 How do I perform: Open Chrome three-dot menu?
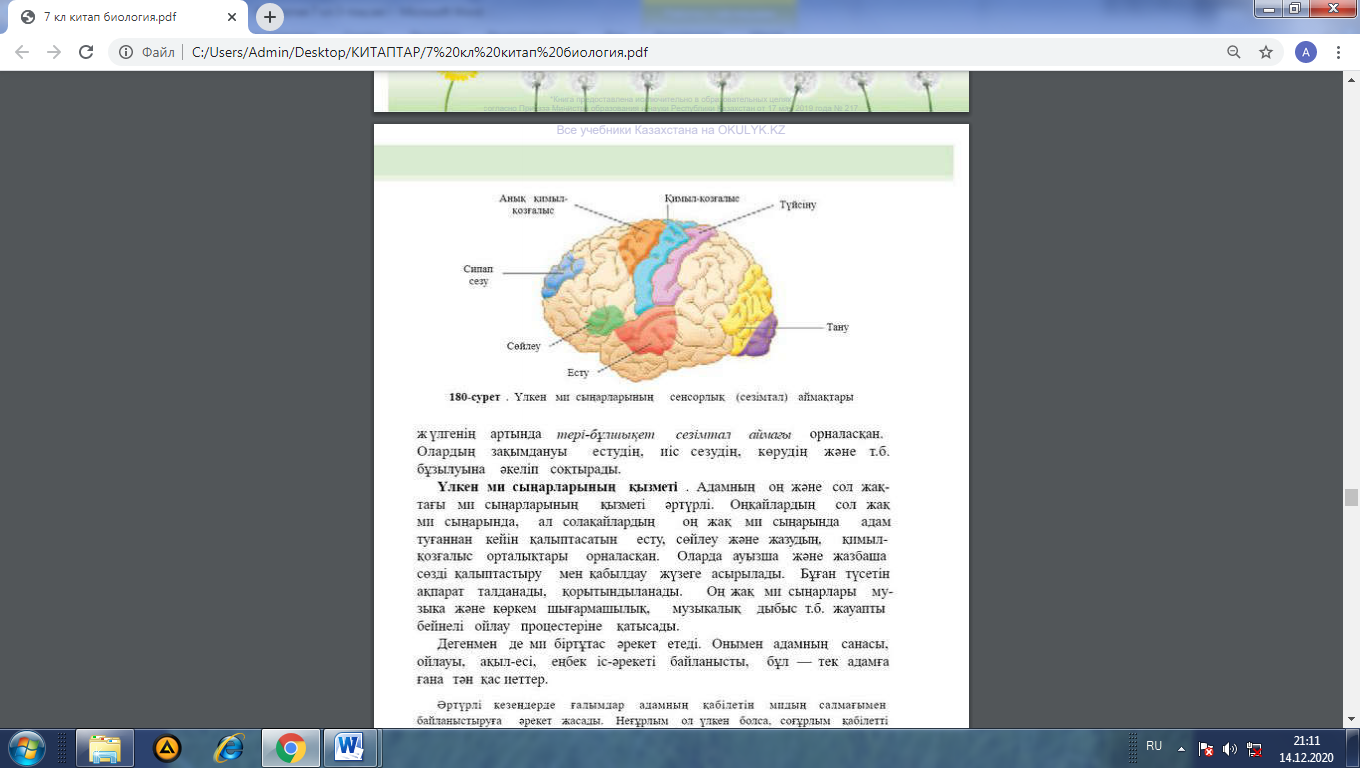(x=1338, y=52)
